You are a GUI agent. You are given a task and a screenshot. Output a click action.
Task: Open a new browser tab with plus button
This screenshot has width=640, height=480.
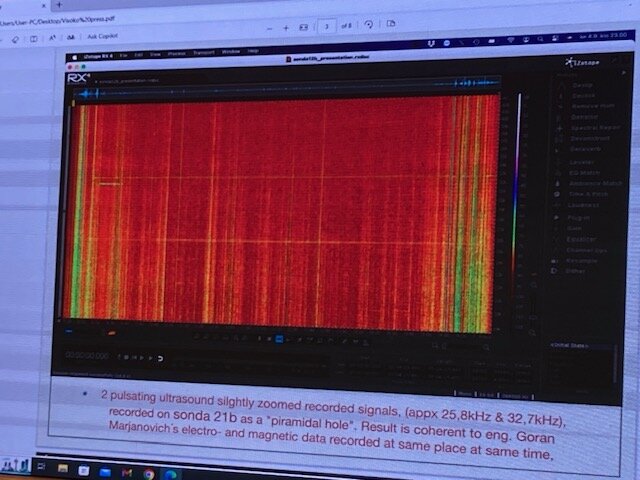59,5
